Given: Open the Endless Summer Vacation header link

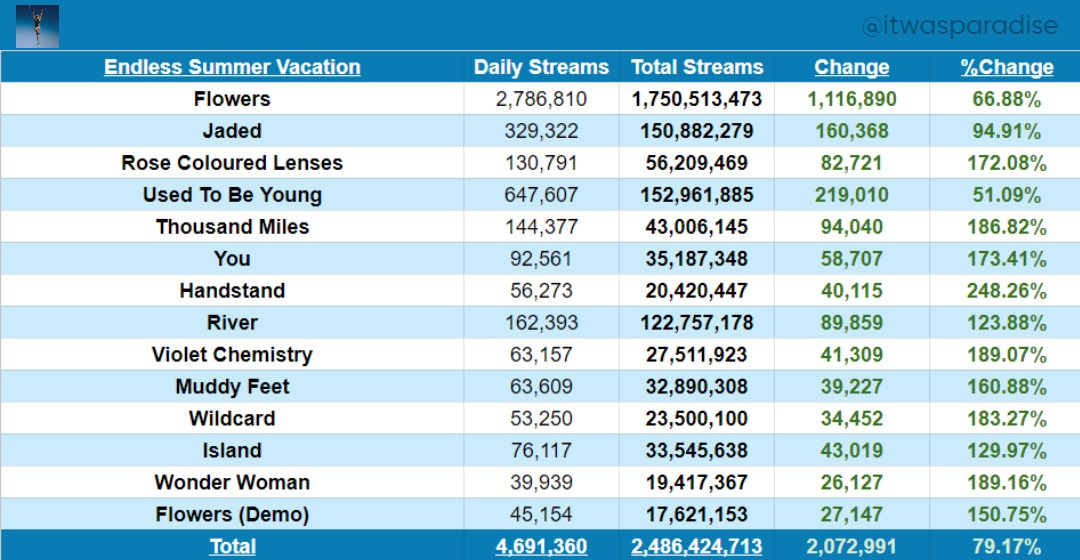Looking at the screenshot, I should point(232,67).
